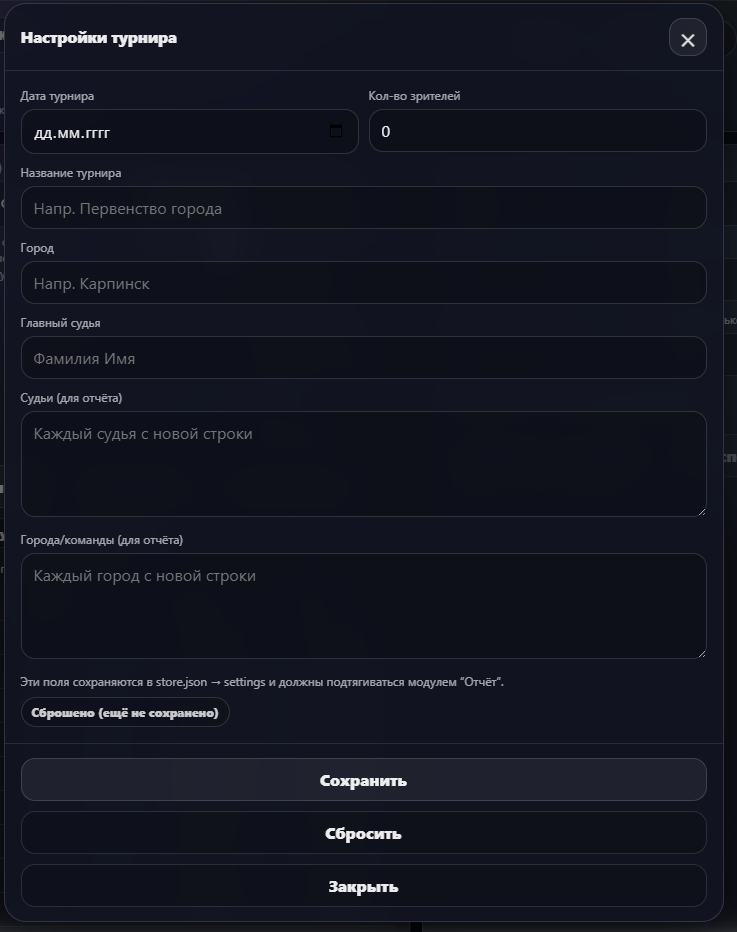Focus the Кол-во зрителей number field
The width and height of the screenshot is (737, 932).
[537, 131]
